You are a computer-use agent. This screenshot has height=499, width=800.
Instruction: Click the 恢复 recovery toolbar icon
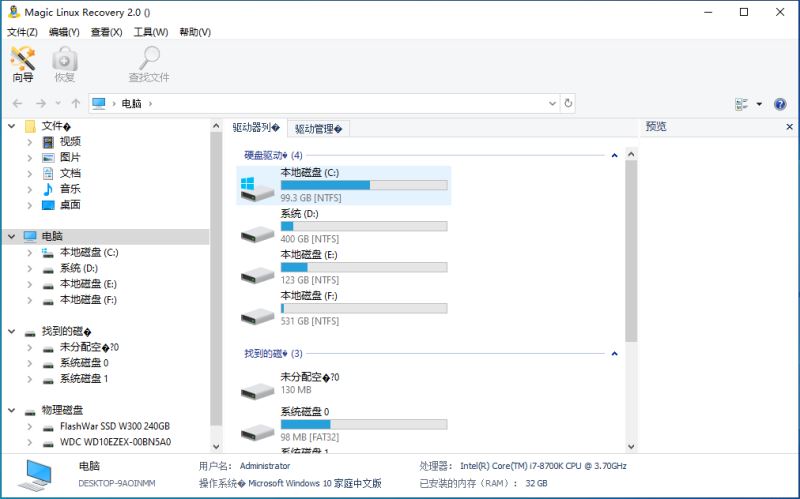coord(65,64)
